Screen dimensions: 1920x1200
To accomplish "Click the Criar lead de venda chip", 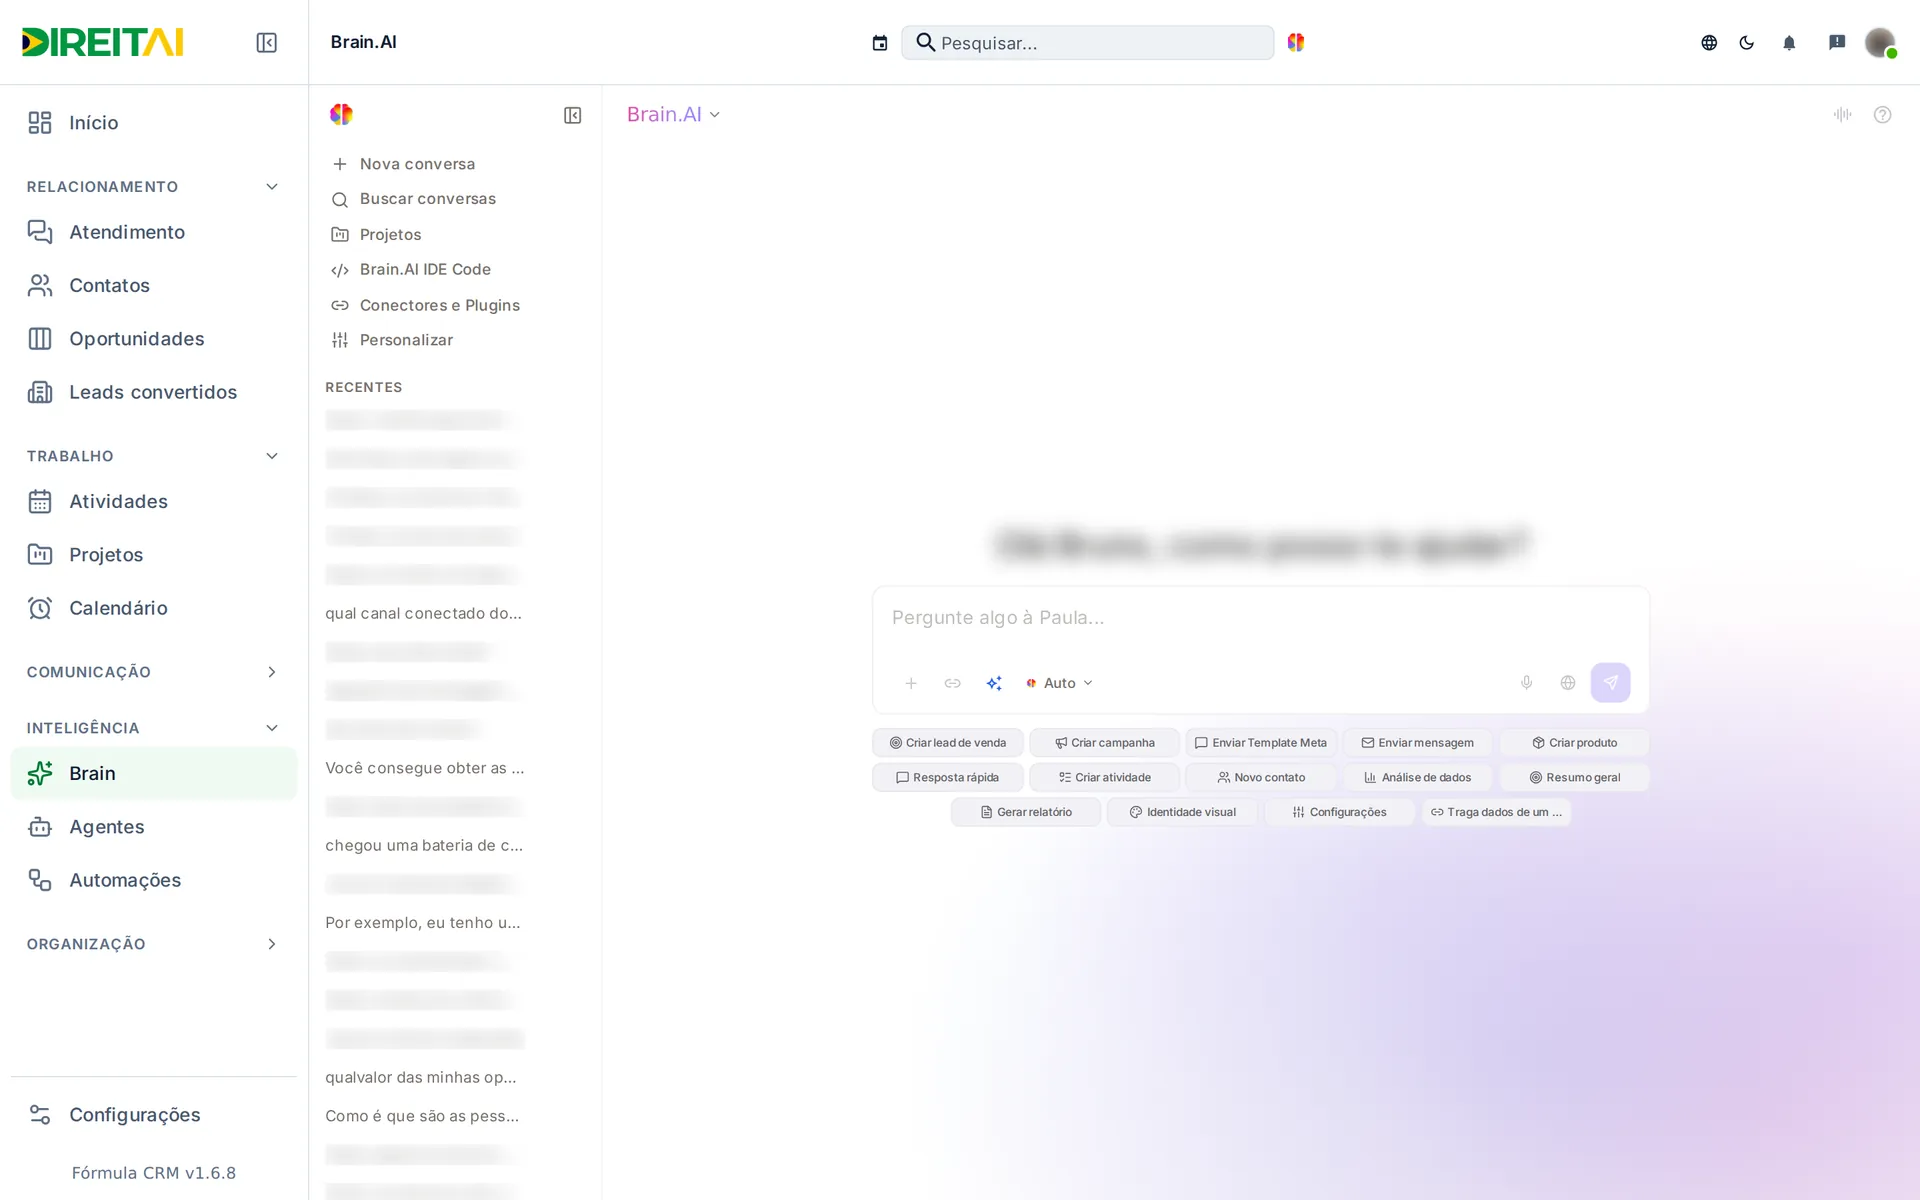I will pyautogui.click(x=947, y=743).
